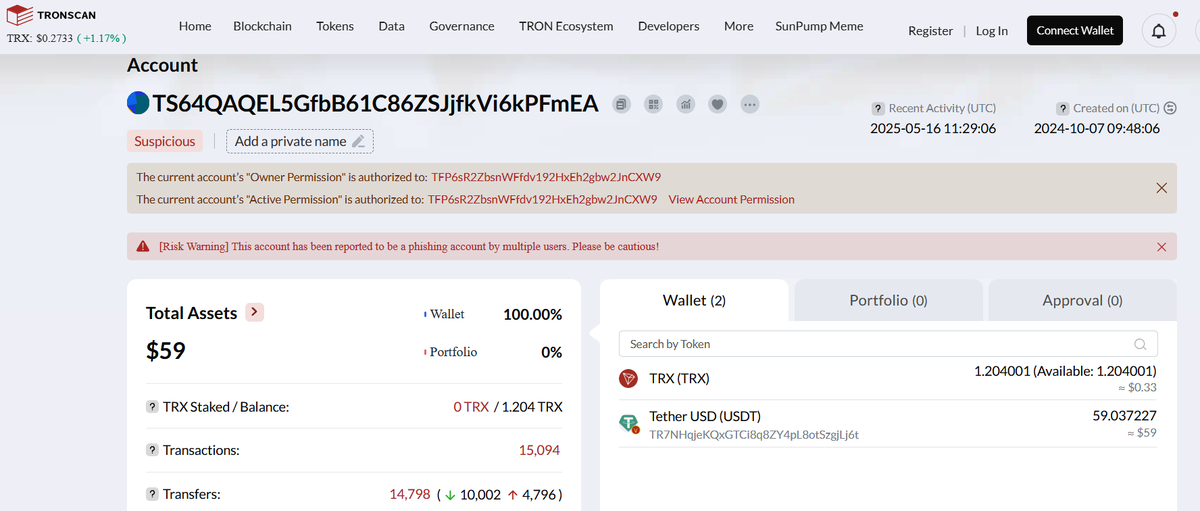Viewport: 1200px width, 511px height.
Task: Click the TRONSCAN logo
Action: [x=53, y=16]
